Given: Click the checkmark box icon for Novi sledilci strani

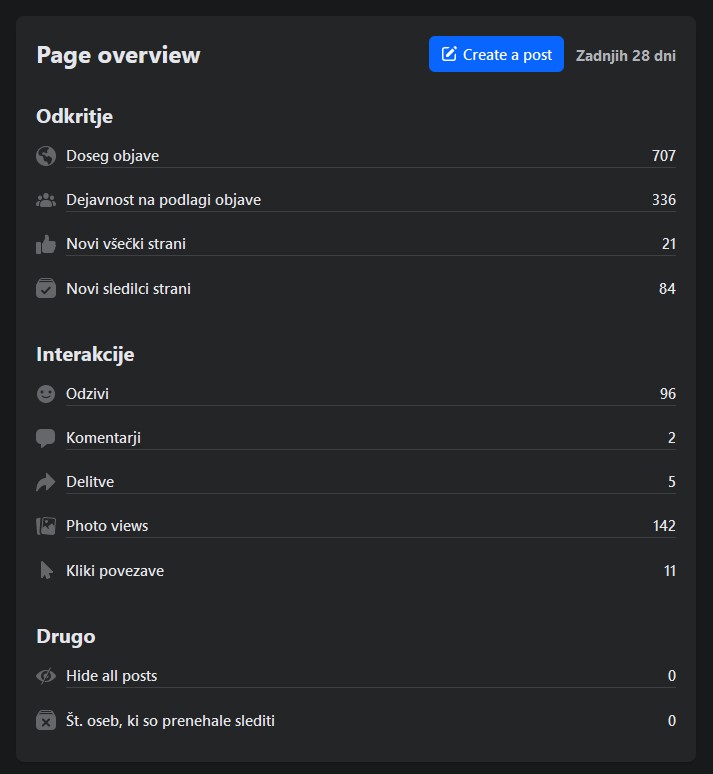Looking at the screenshot, I should [45, 289].
